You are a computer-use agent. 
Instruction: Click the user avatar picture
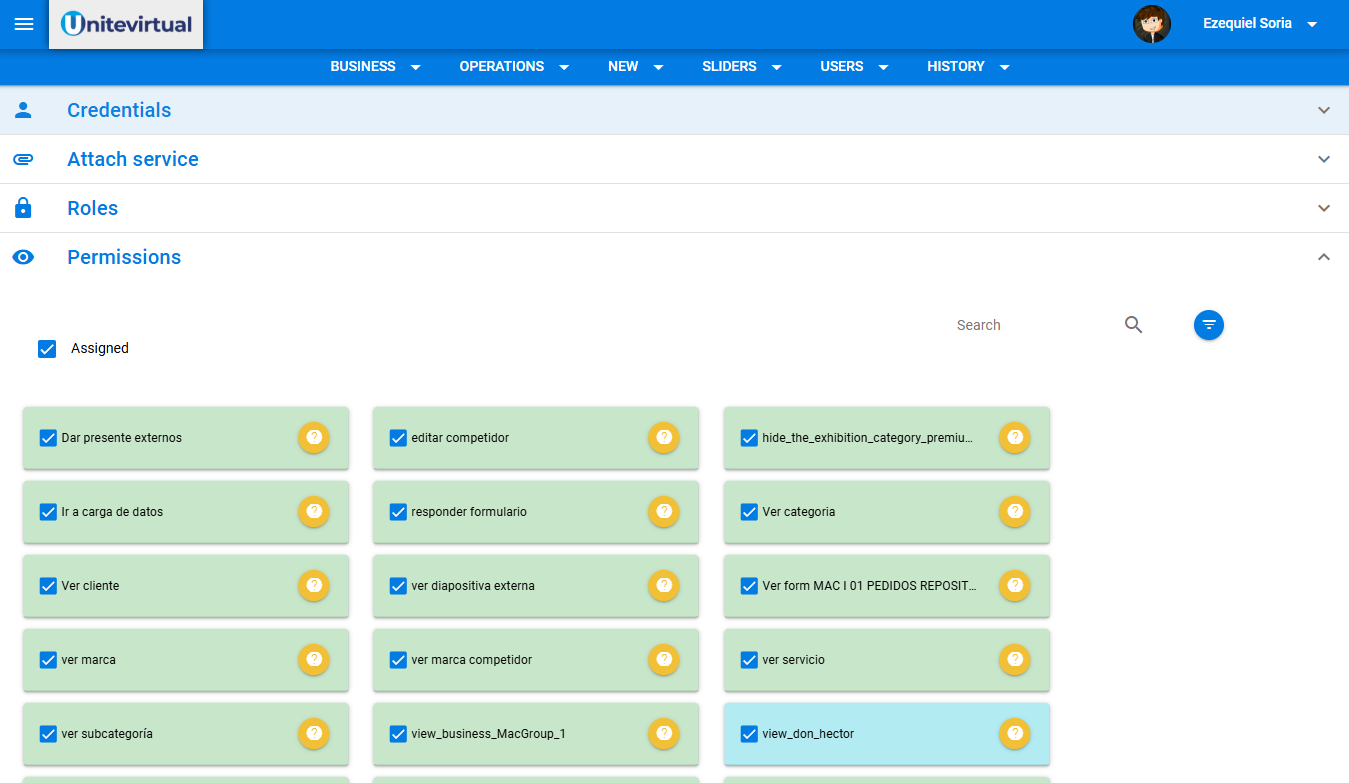click(1151, 24)
